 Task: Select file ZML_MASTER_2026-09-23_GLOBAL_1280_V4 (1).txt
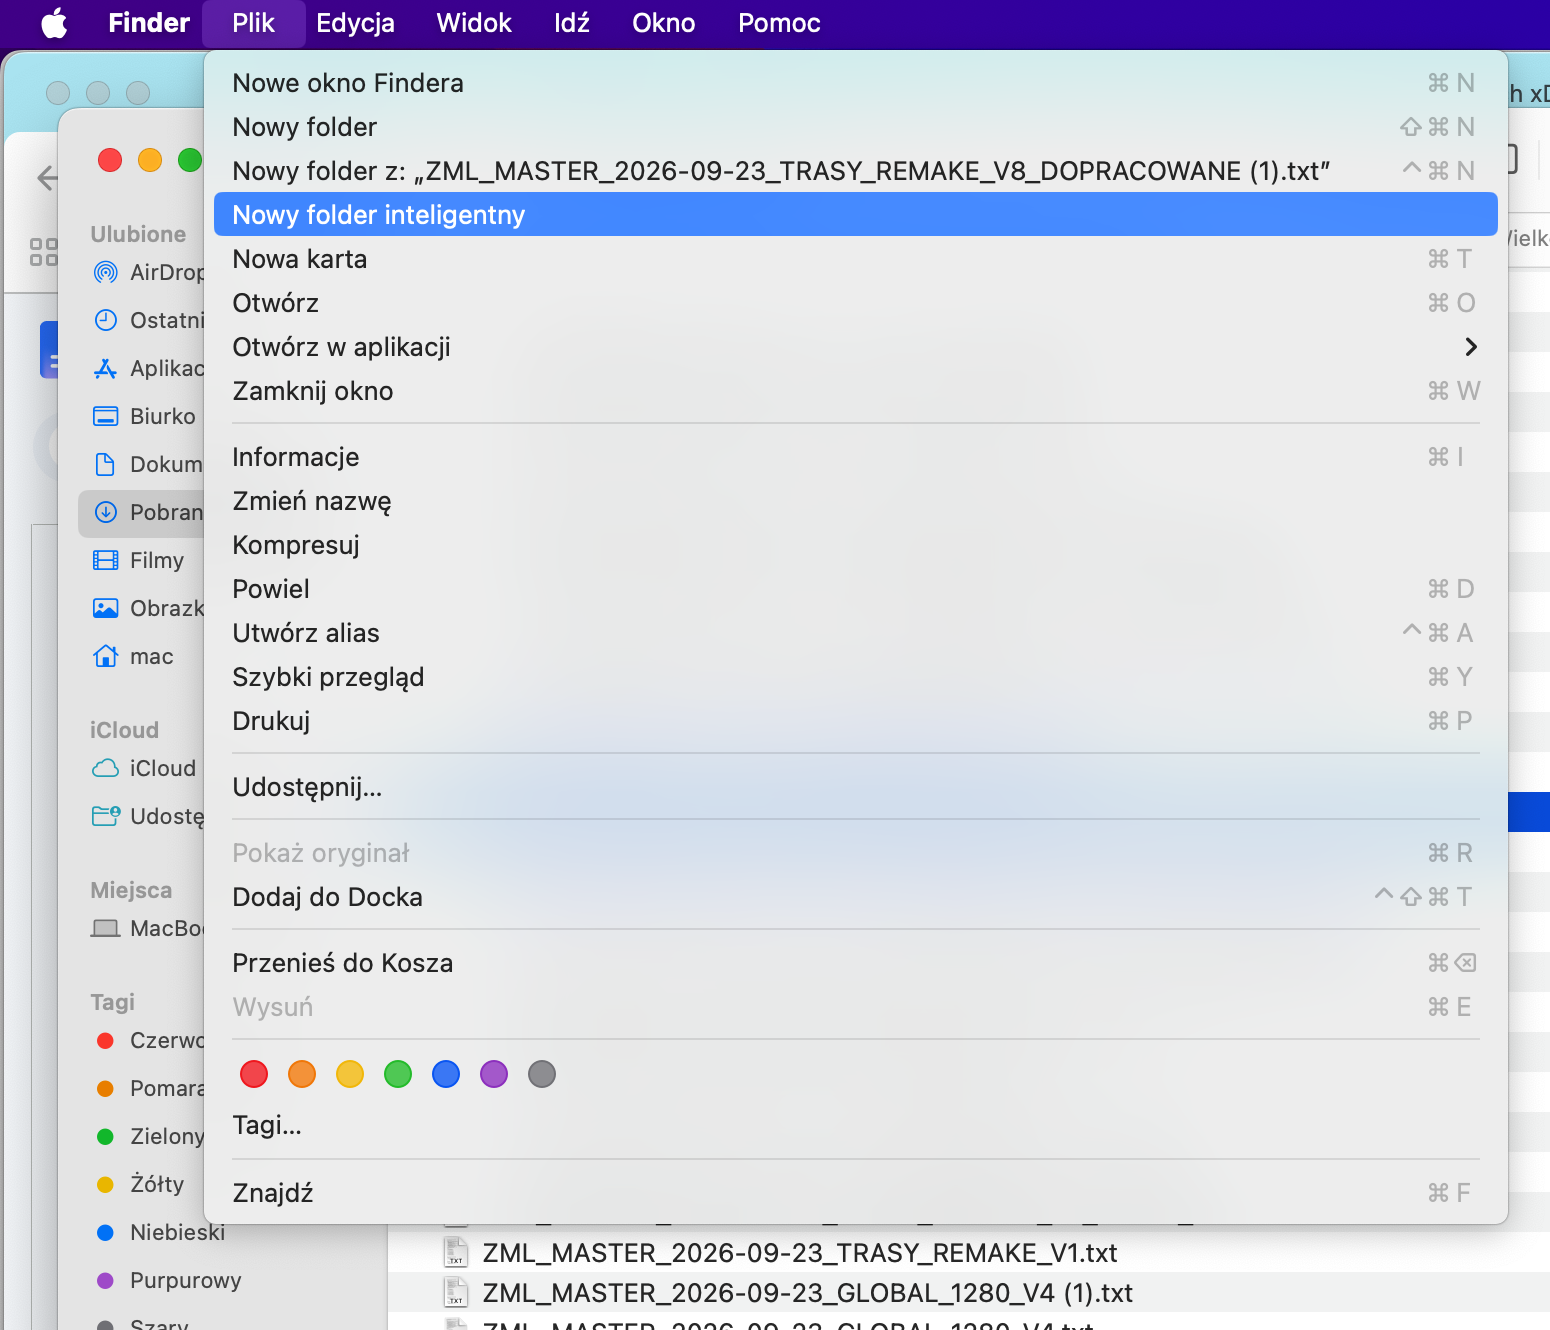click(807, 1293)
